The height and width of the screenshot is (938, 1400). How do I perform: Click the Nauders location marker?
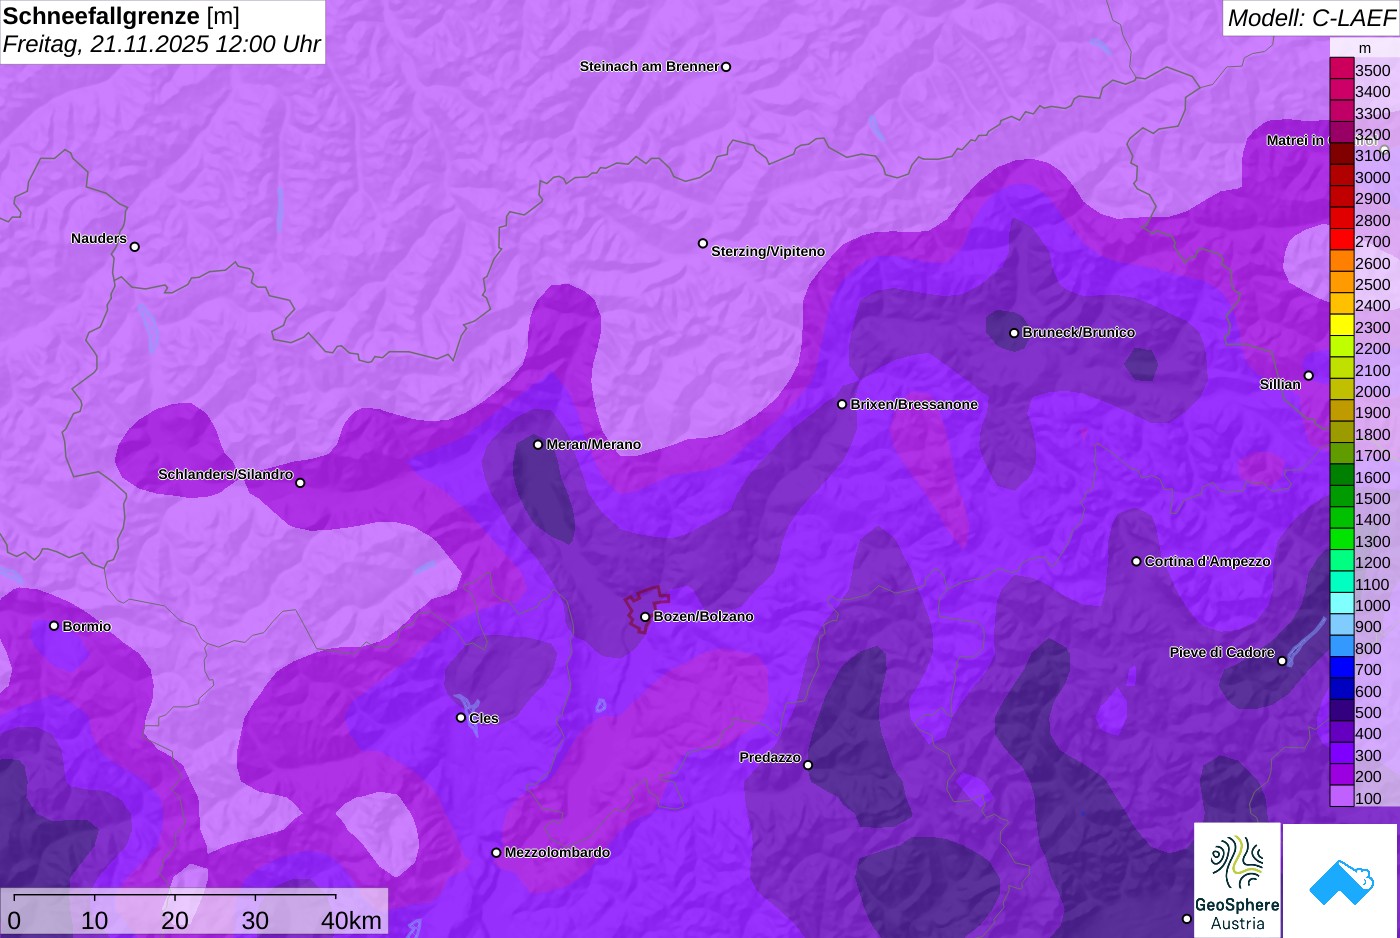(x=135, y=246)
